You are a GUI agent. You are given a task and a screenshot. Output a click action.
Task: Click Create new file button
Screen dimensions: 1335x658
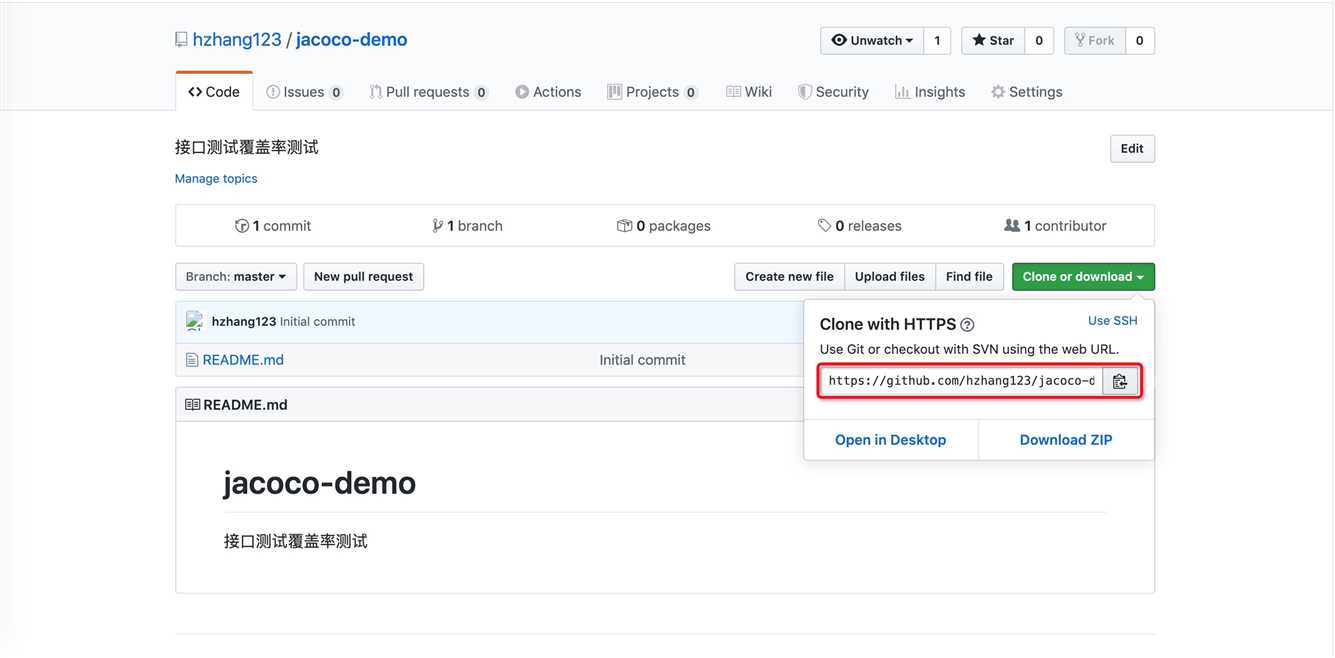(x=789, y=277)
